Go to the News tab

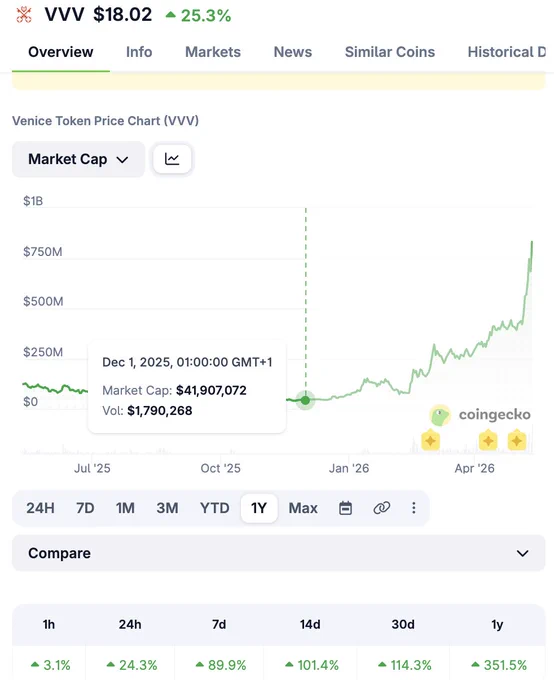coord(293,52)
